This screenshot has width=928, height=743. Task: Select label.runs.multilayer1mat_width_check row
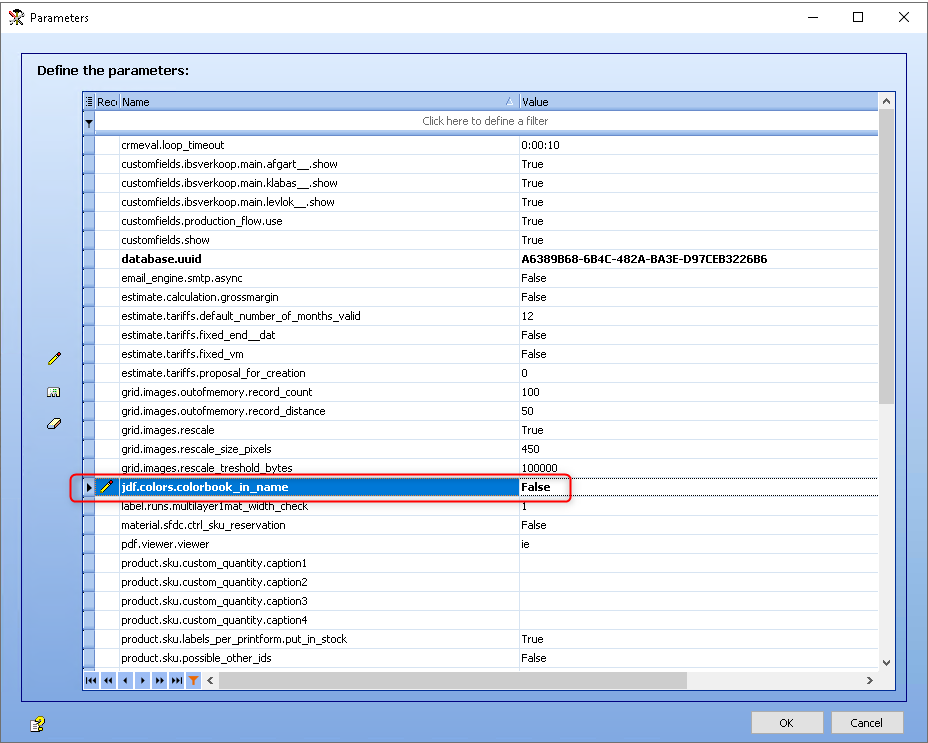tap(480, 506)
